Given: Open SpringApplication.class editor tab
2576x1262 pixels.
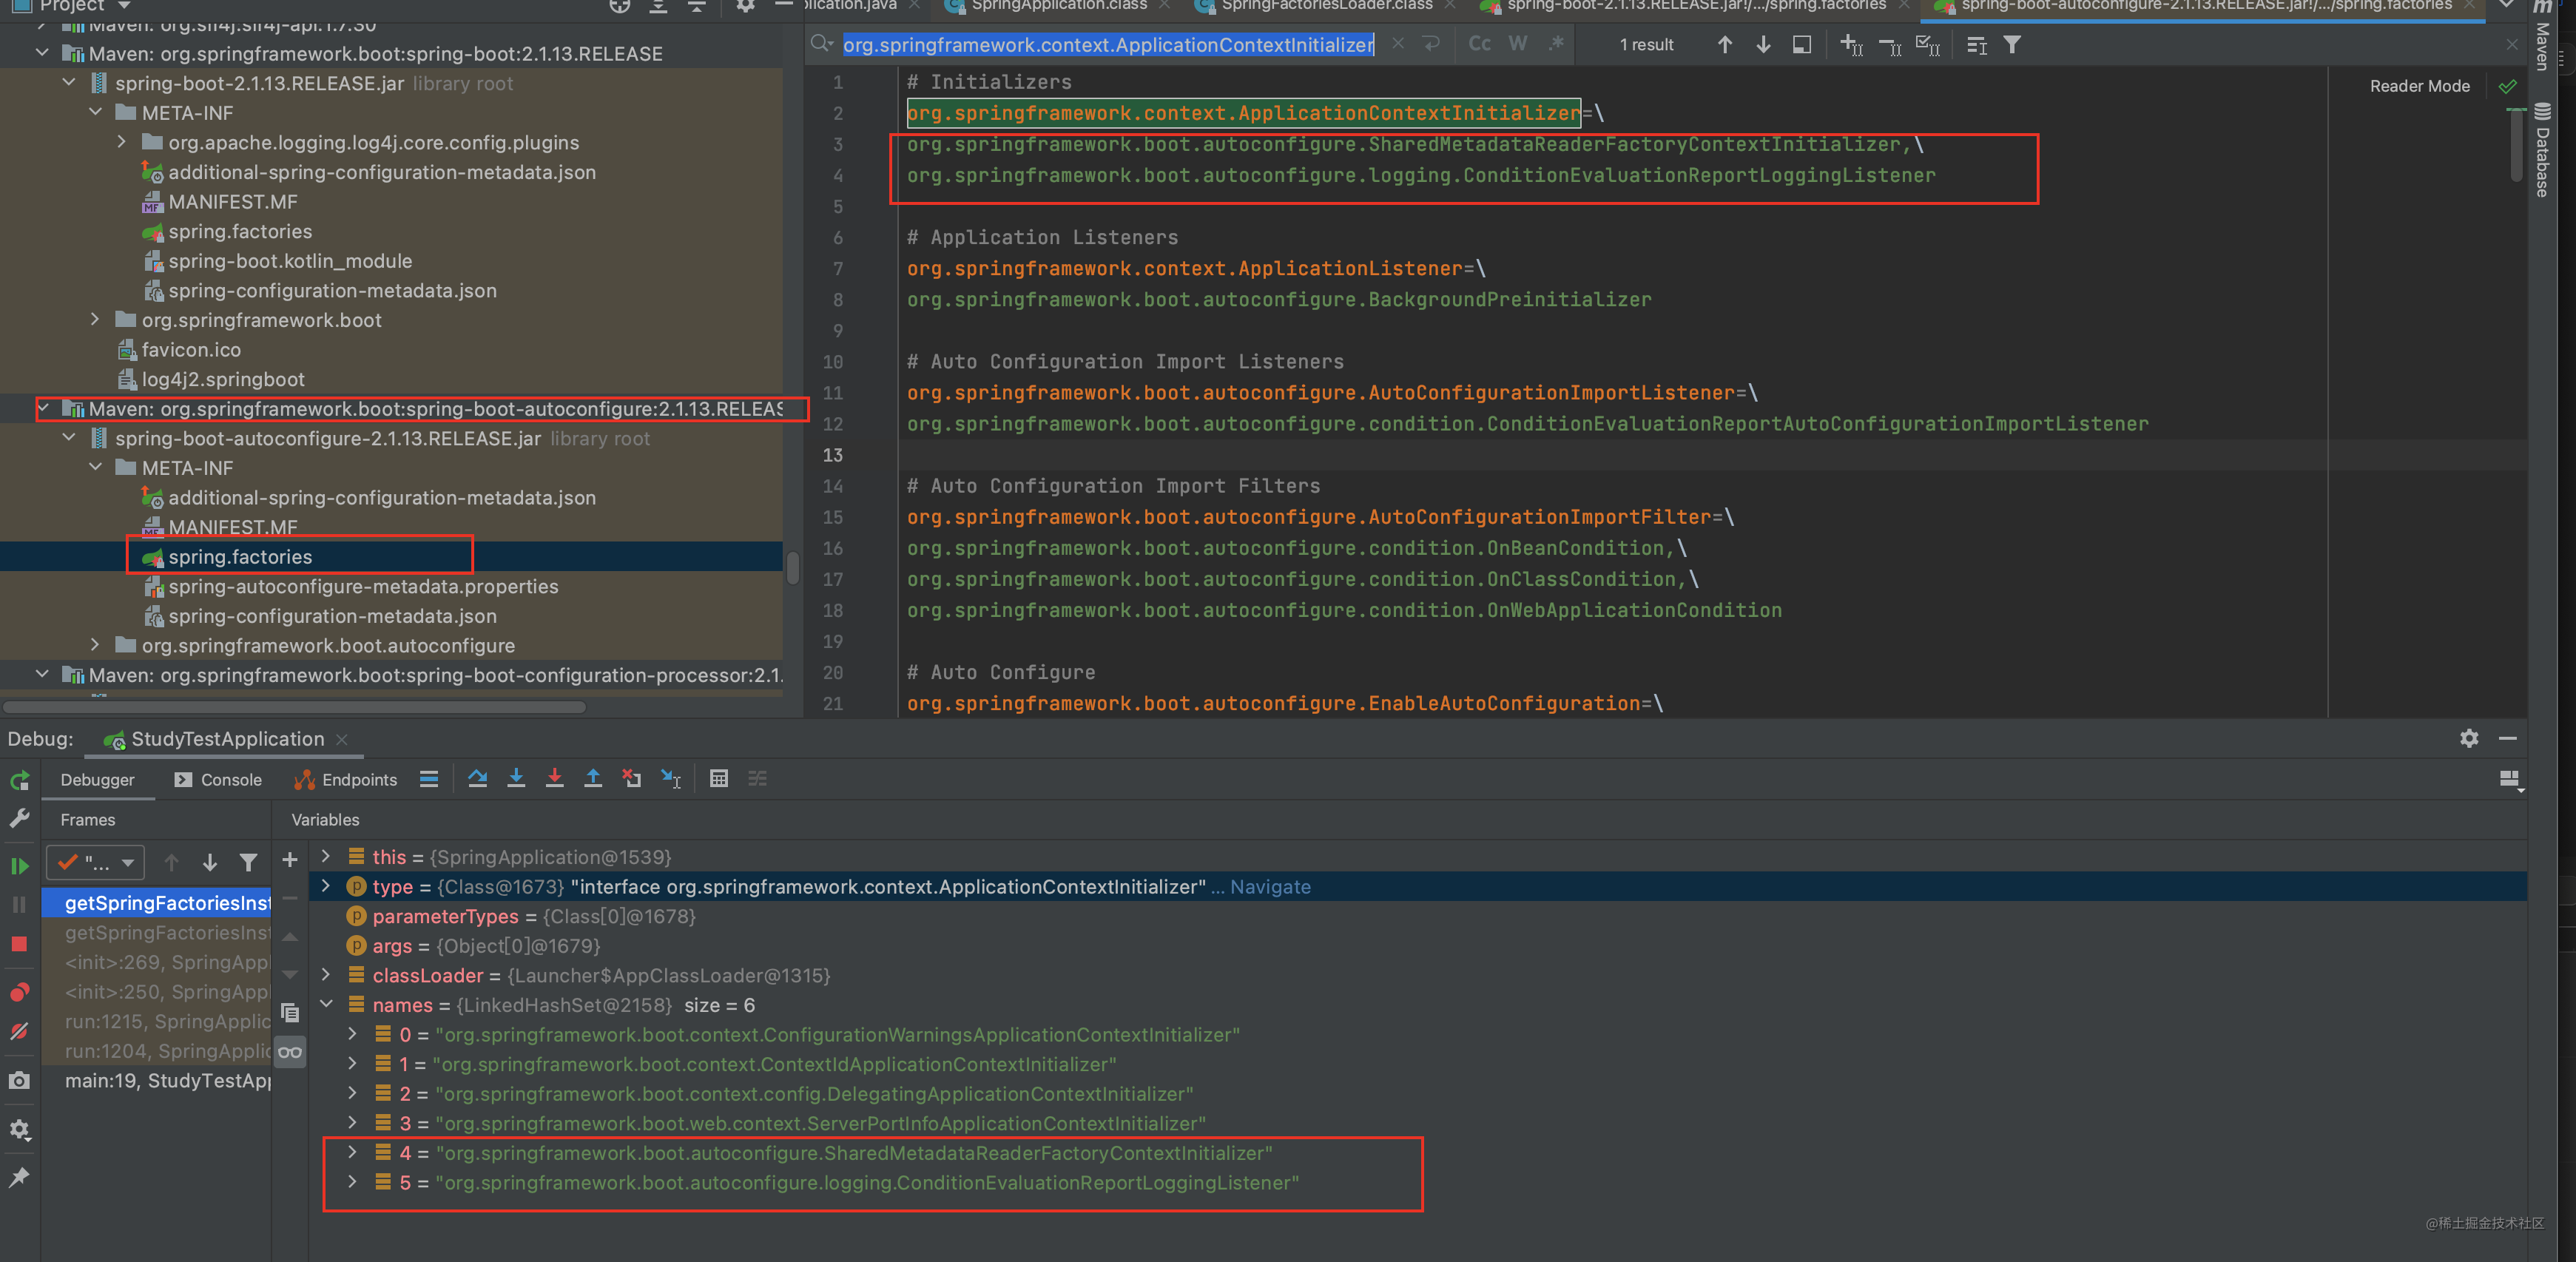Looking at the screenshot, I should [1059, 6].
